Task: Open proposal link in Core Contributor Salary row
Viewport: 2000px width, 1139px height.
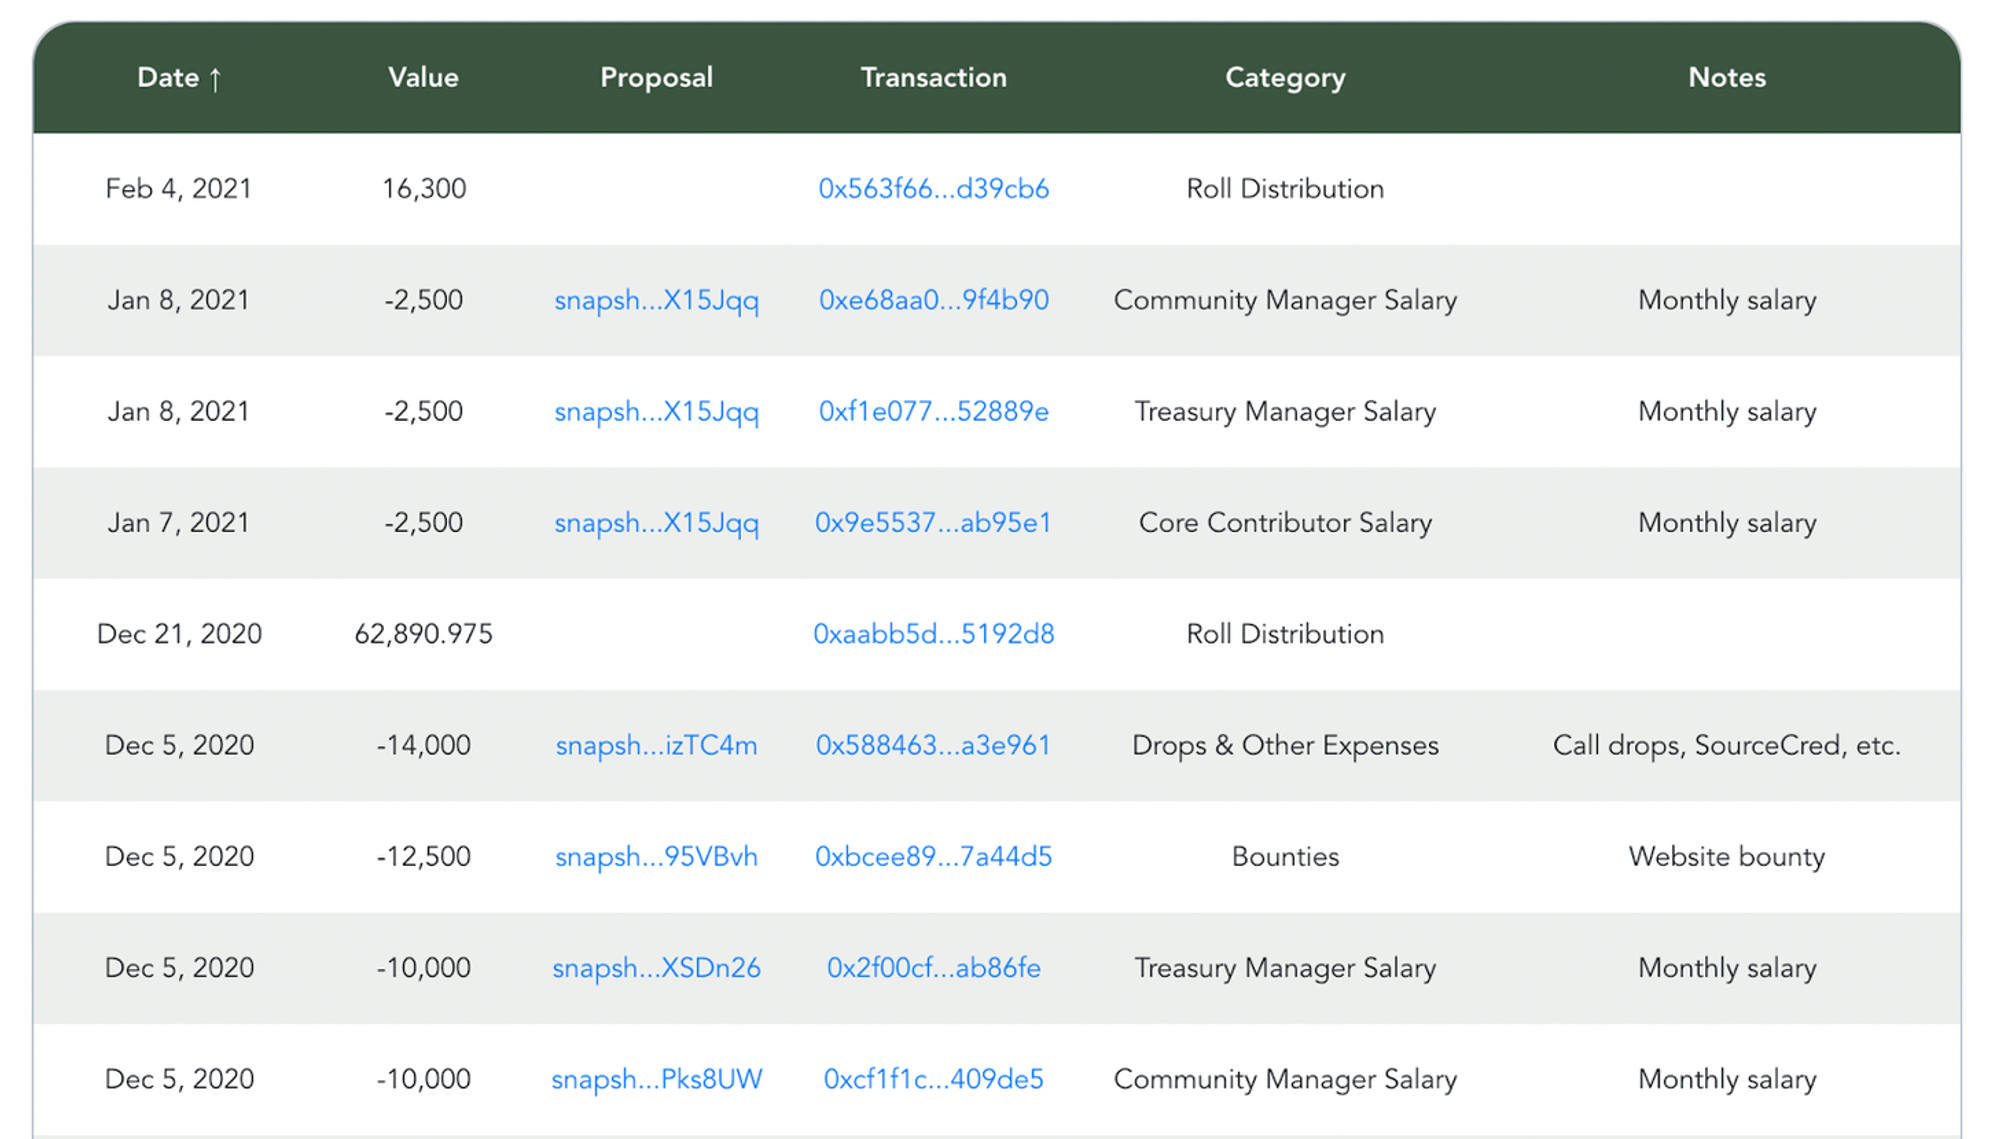Action: [x=656, y=523]
